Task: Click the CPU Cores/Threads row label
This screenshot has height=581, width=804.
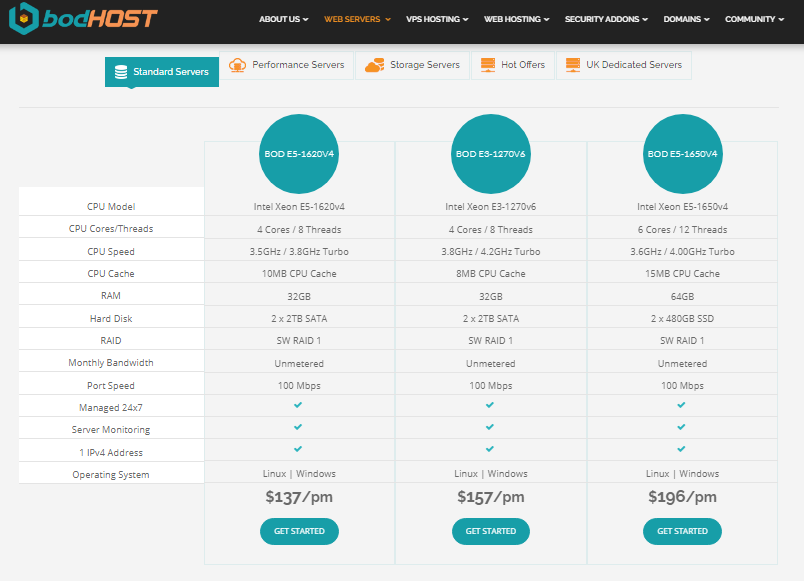Action: [x=111, y=229]
